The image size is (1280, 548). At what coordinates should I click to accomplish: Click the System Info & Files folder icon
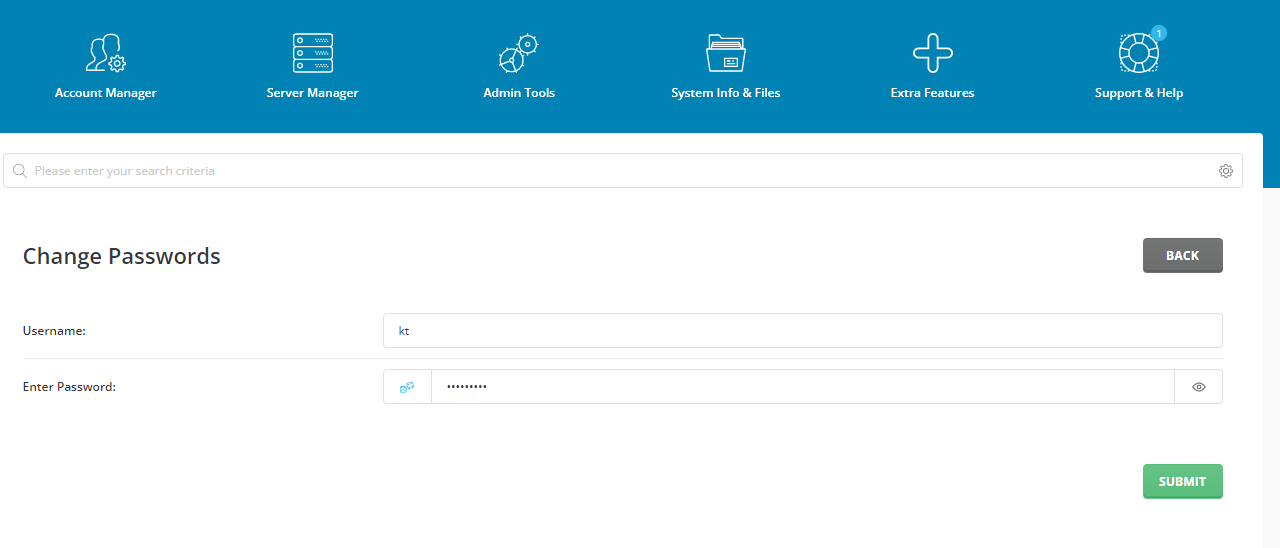(725, 53)
